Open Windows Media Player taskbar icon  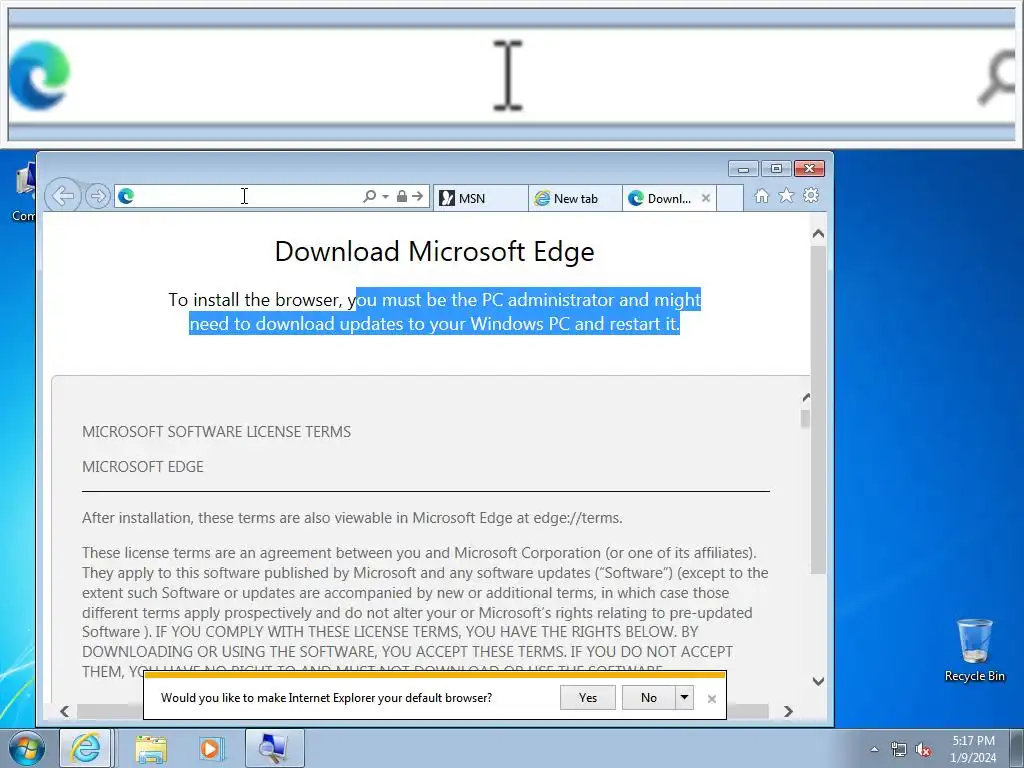click(x=210, y=748)
